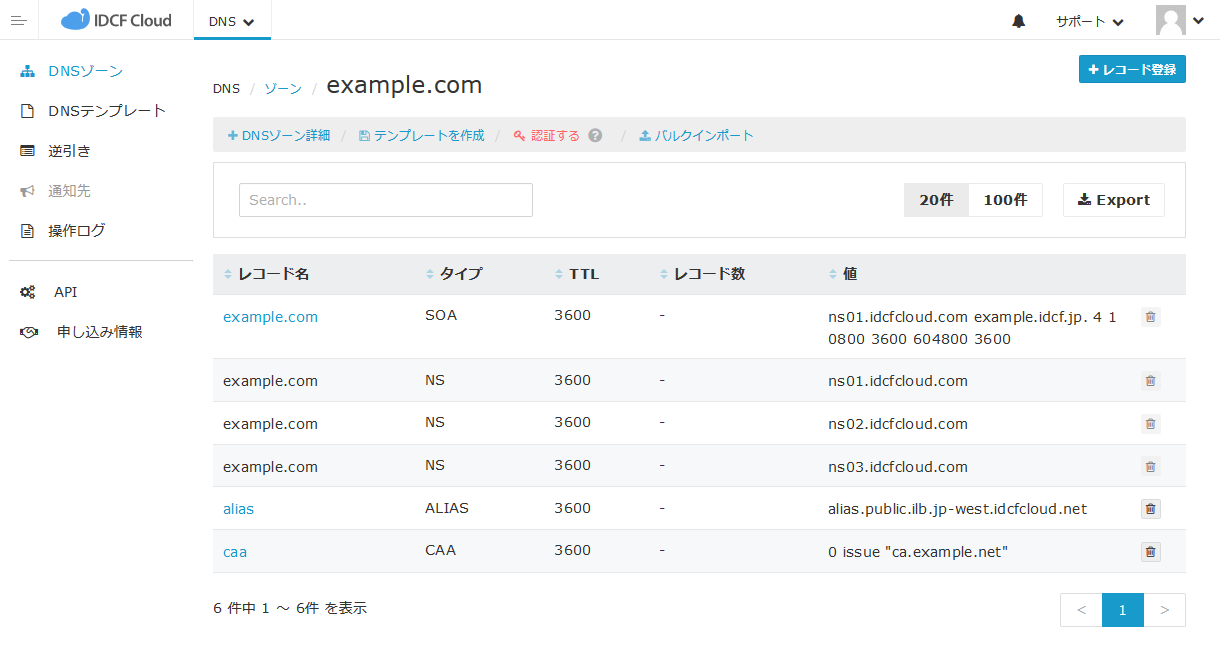The image size is (1220, 645).
Task: Click the IDCF Cloud logo
Action: pos(116,20)
